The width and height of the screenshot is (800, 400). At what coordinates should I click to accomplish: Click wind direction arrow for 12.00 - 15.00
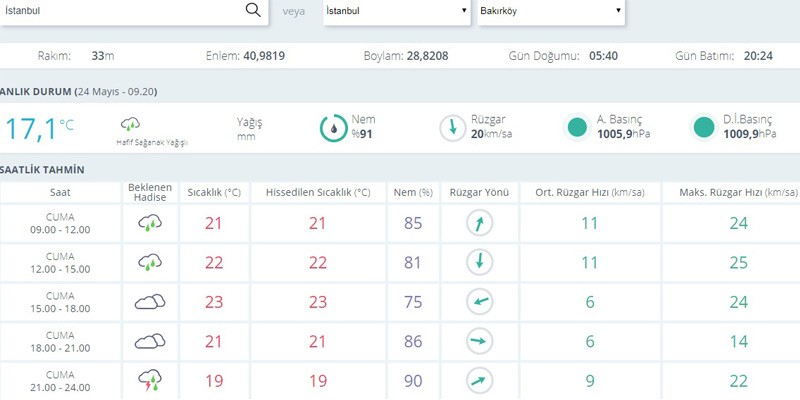click(480, 263)
